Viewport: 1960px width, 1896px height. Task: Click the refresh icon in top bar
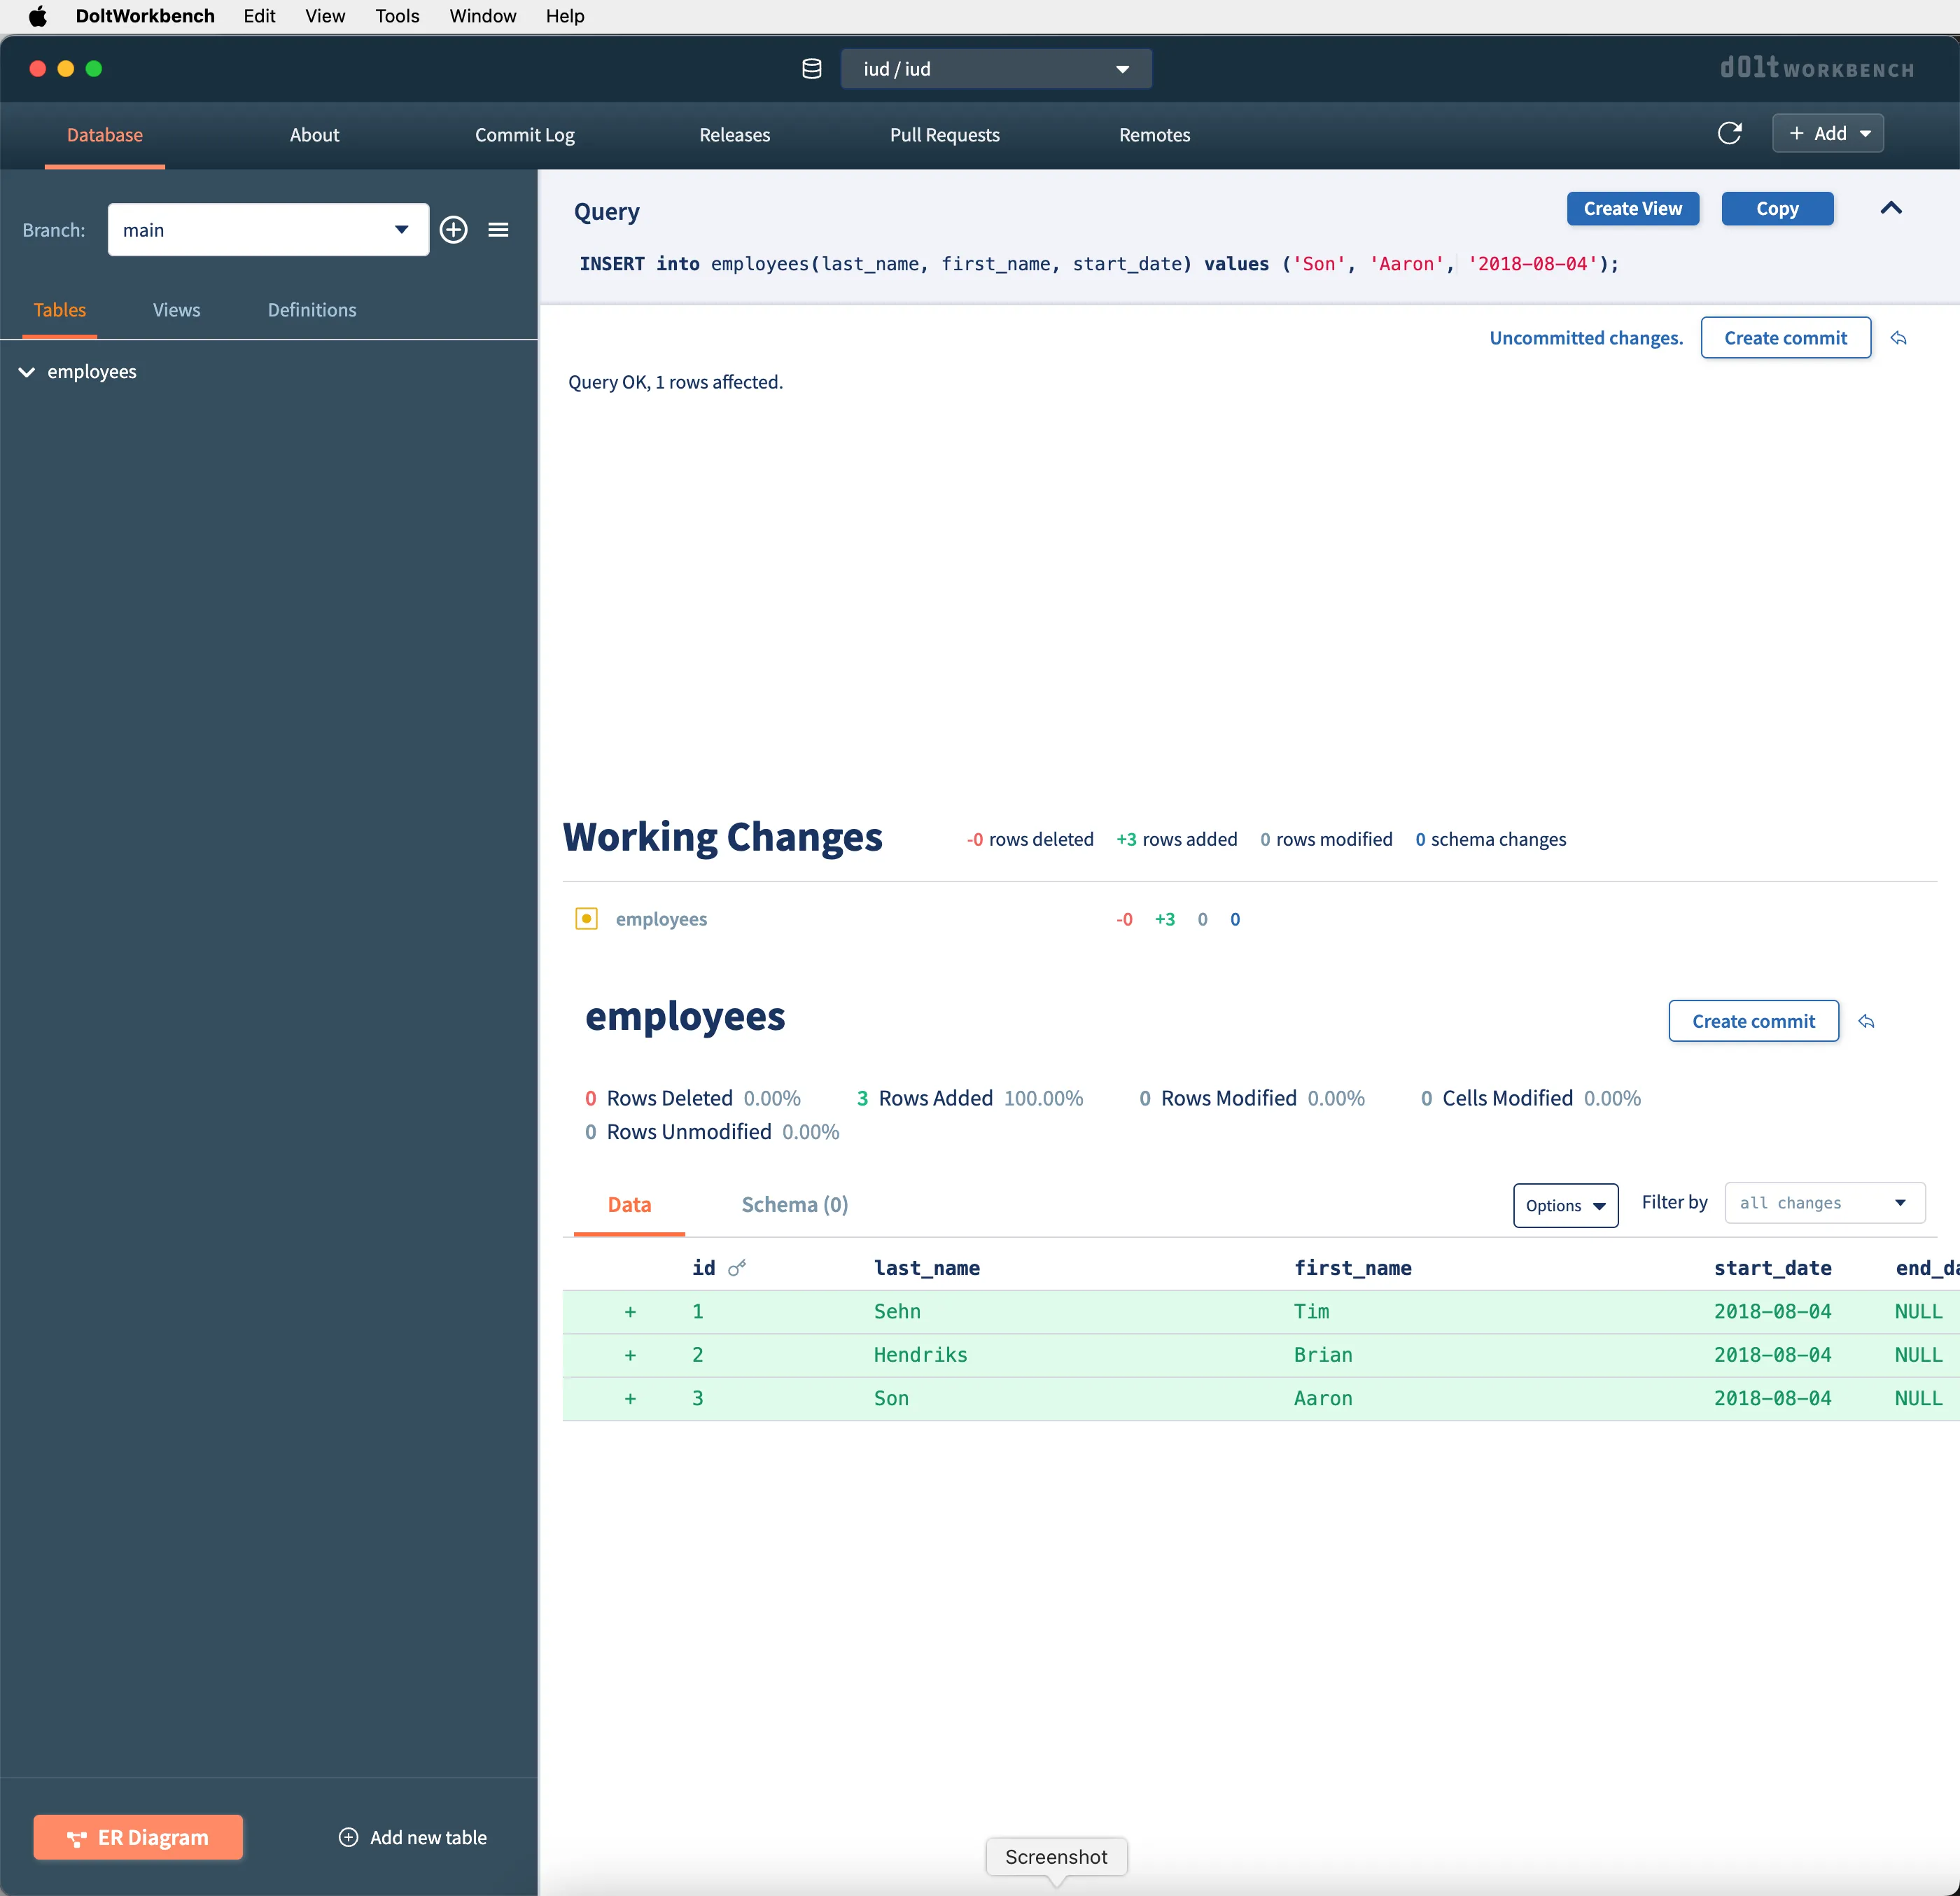click(x=1729, y=133)
